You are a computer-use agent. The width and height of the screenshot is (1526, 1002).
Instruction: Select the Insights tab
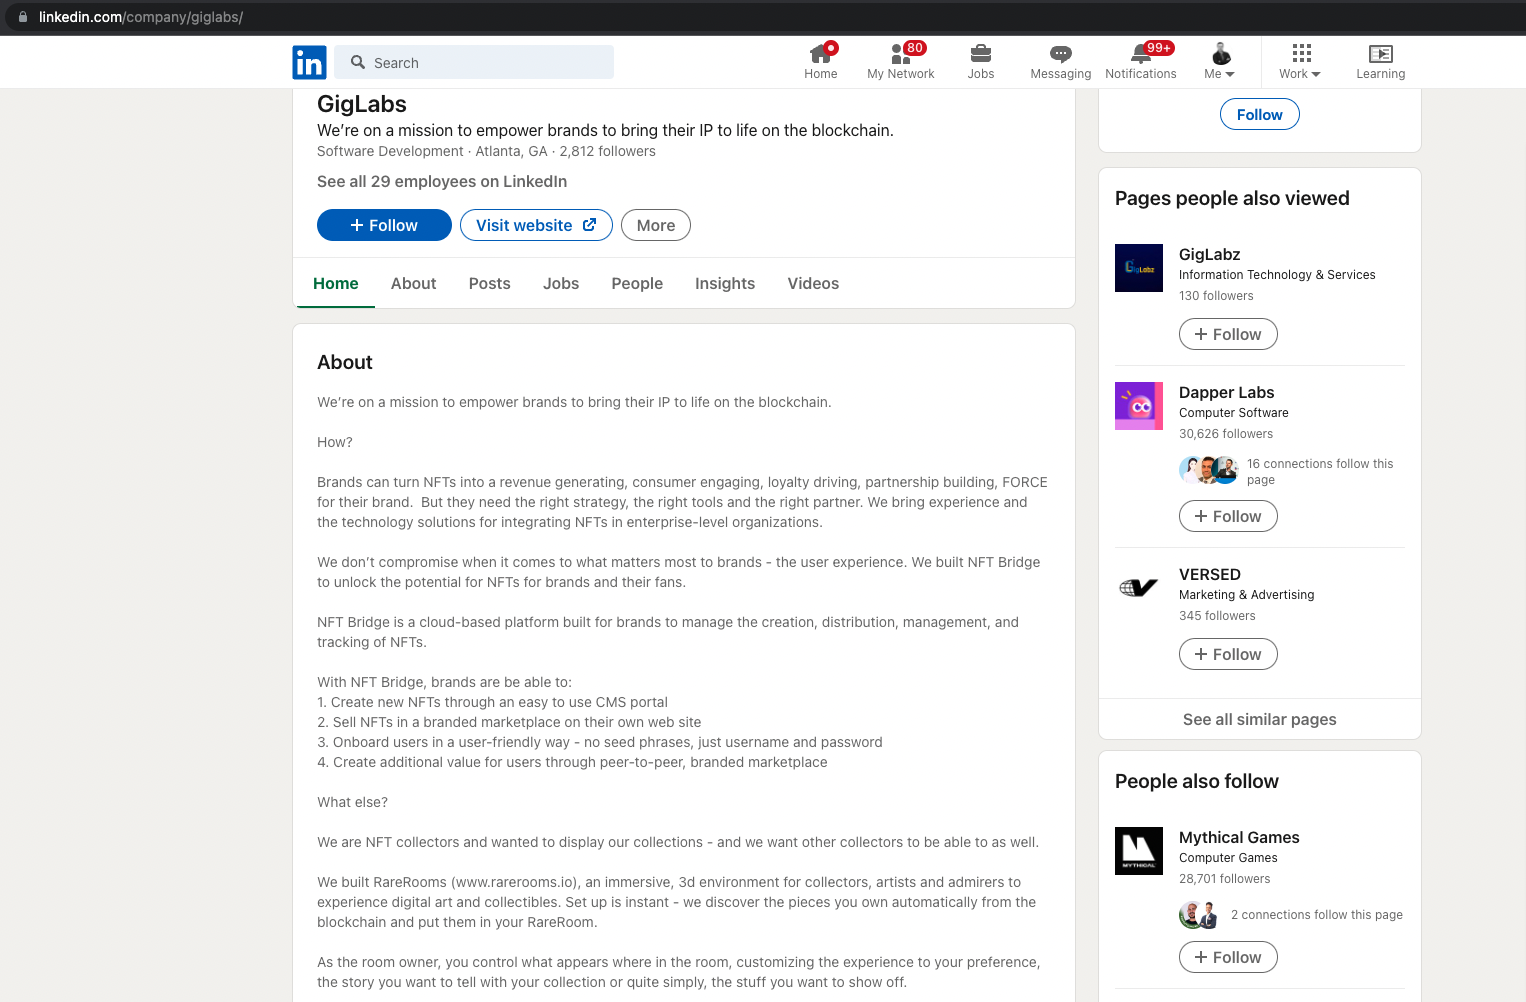tap(725, 284)
